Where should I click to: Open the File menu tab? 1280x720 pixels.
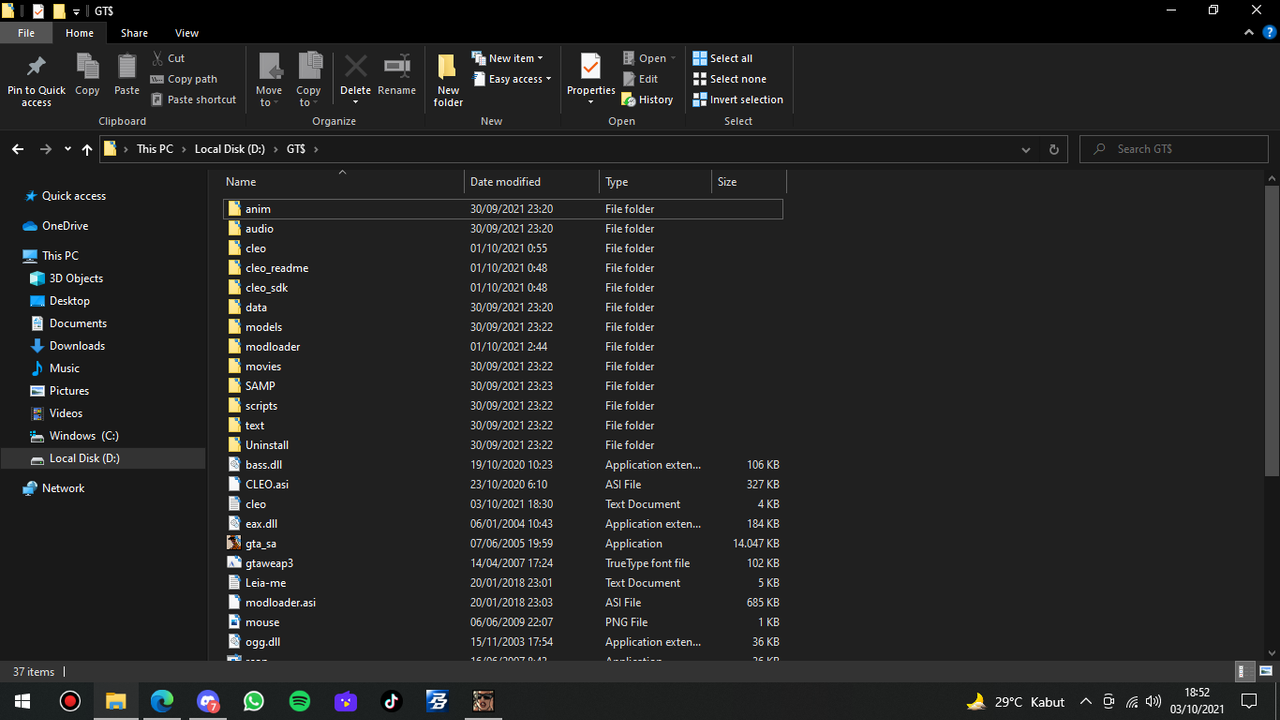(26, 33)
